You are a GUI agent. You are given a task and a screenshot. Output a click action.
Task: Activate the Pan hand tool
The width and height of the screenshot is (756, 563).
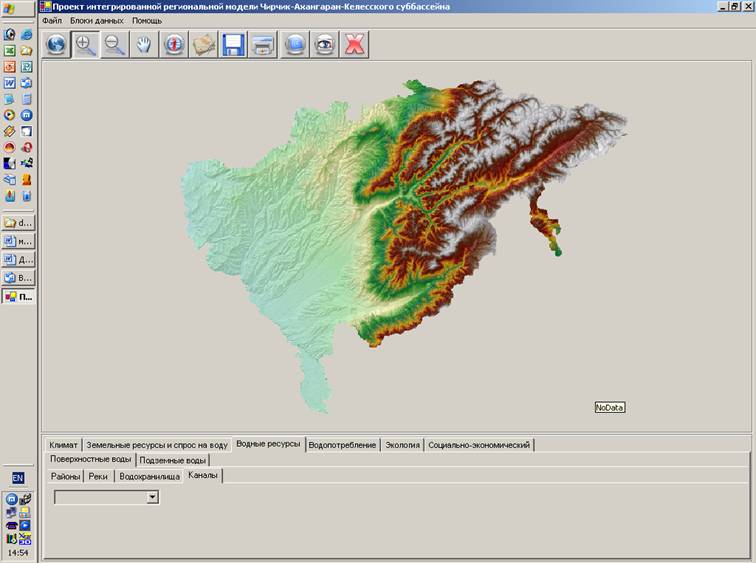(x=144, y=45)
